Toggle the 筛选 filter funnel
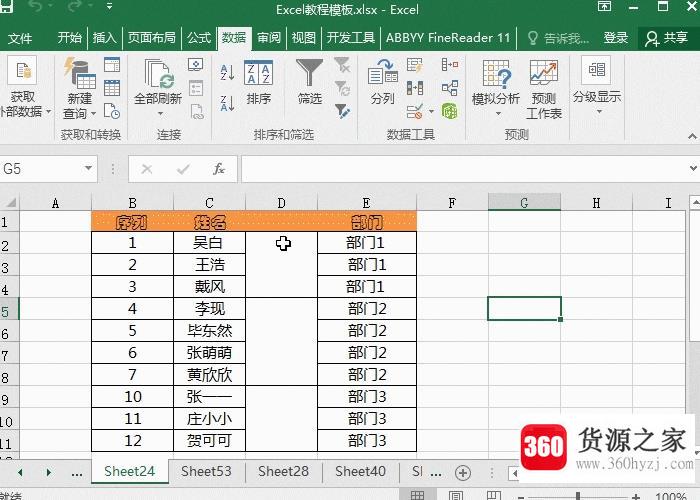 [309, 83]
